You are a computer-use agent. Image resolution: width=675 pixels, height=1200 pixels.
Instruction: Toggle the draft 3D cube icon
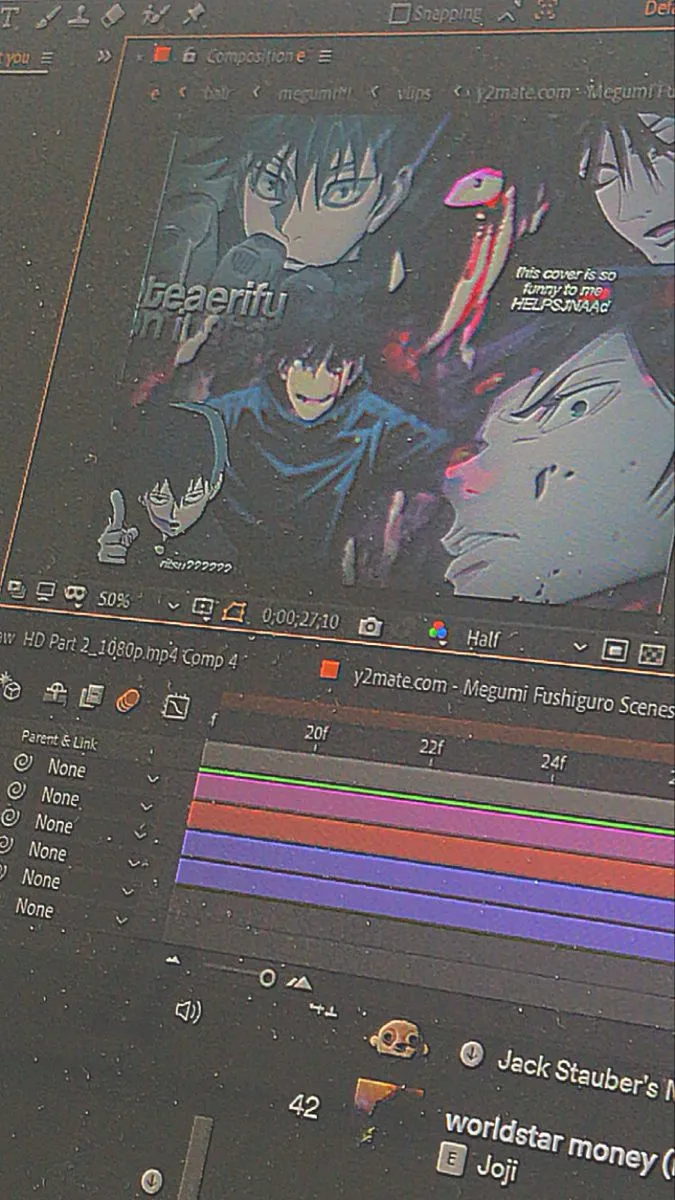pos(11,687)
